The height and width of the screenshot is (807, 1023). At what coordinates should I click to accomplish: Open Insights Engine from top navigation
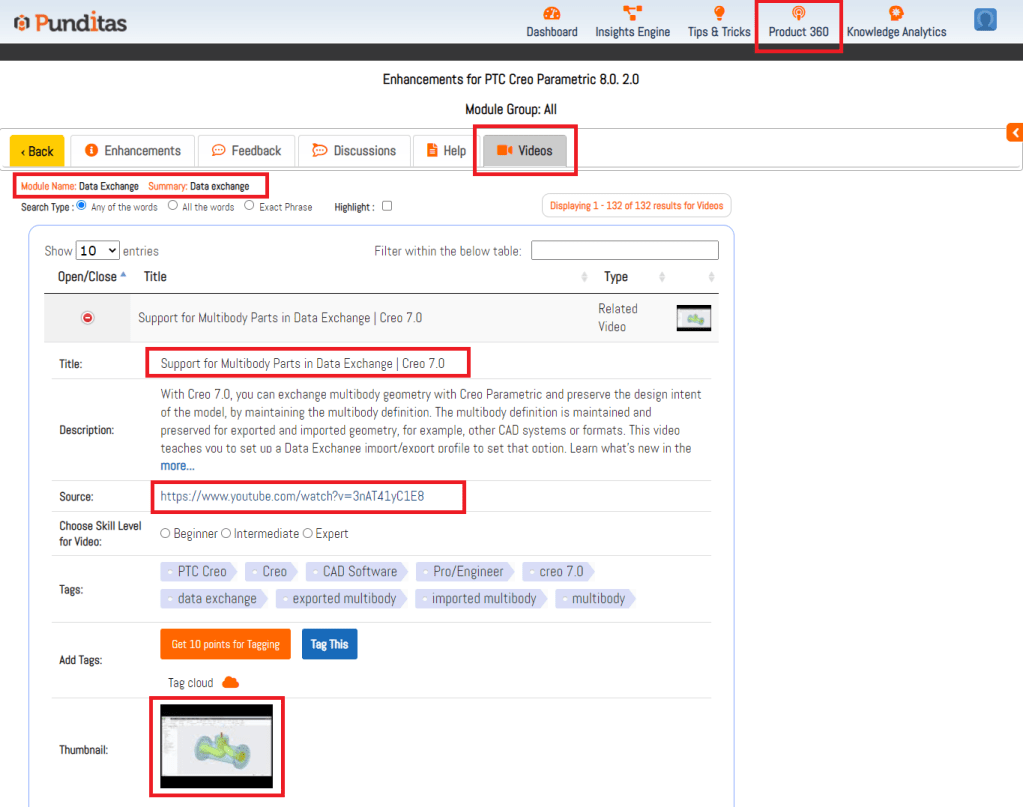click(632, 13)
